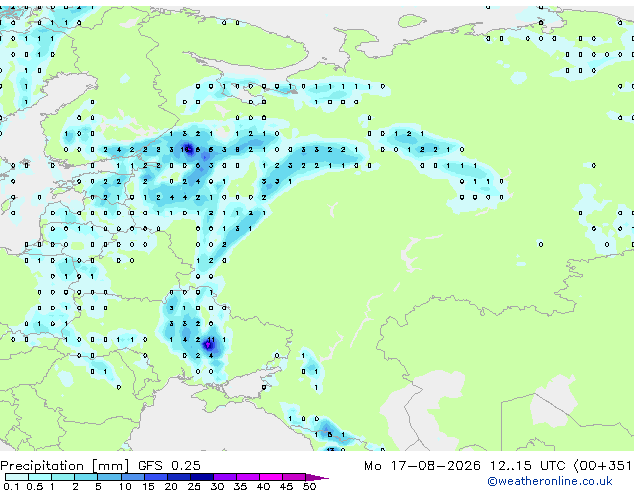Click the legend swatch between 10 and 15
This screenshot has height=490, width=634.
132,477
